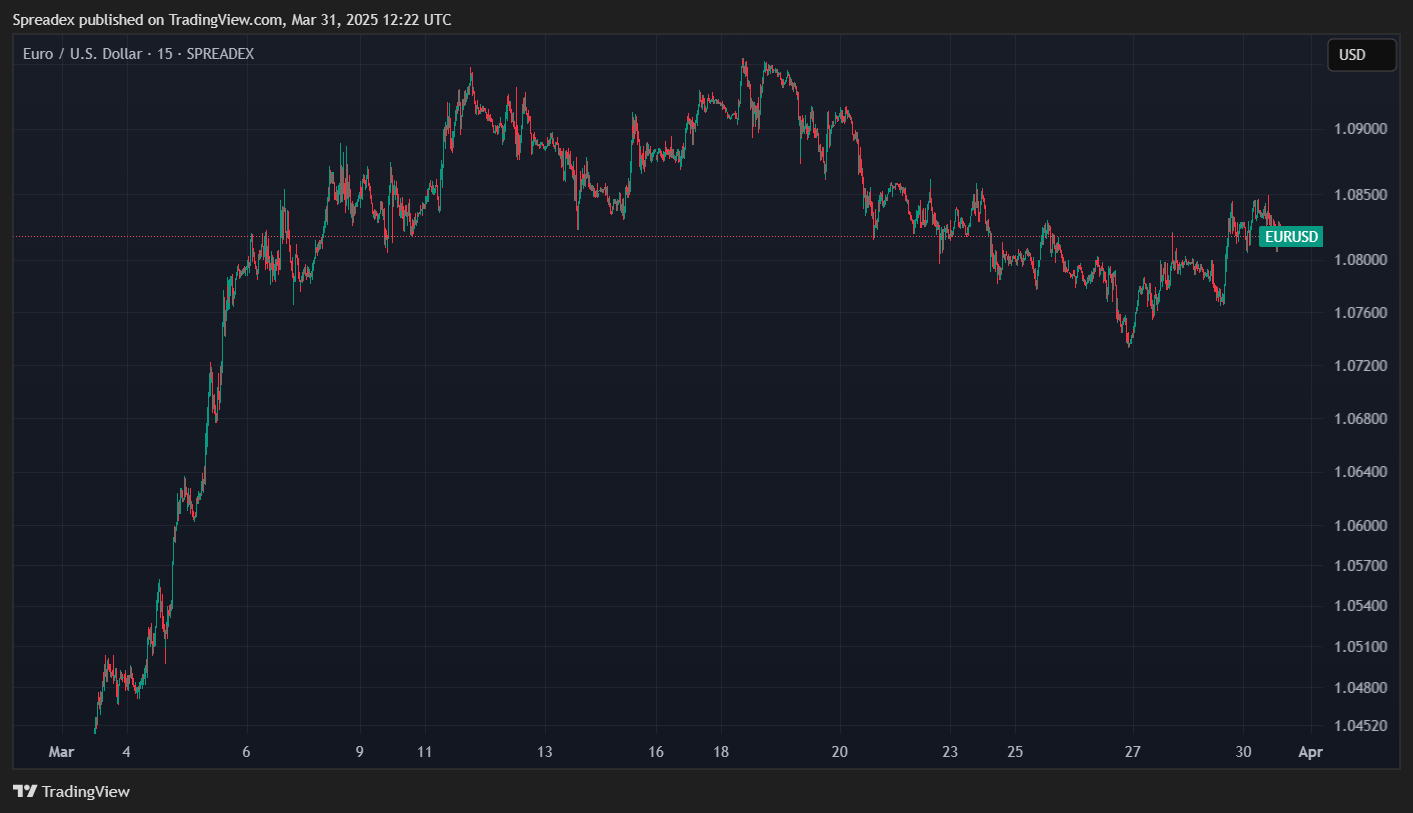Image resolution: width=1413 pixels, height=813 pixels.
Task: Click the 11 date label on time axis
Action: click(x=425, y=752)
